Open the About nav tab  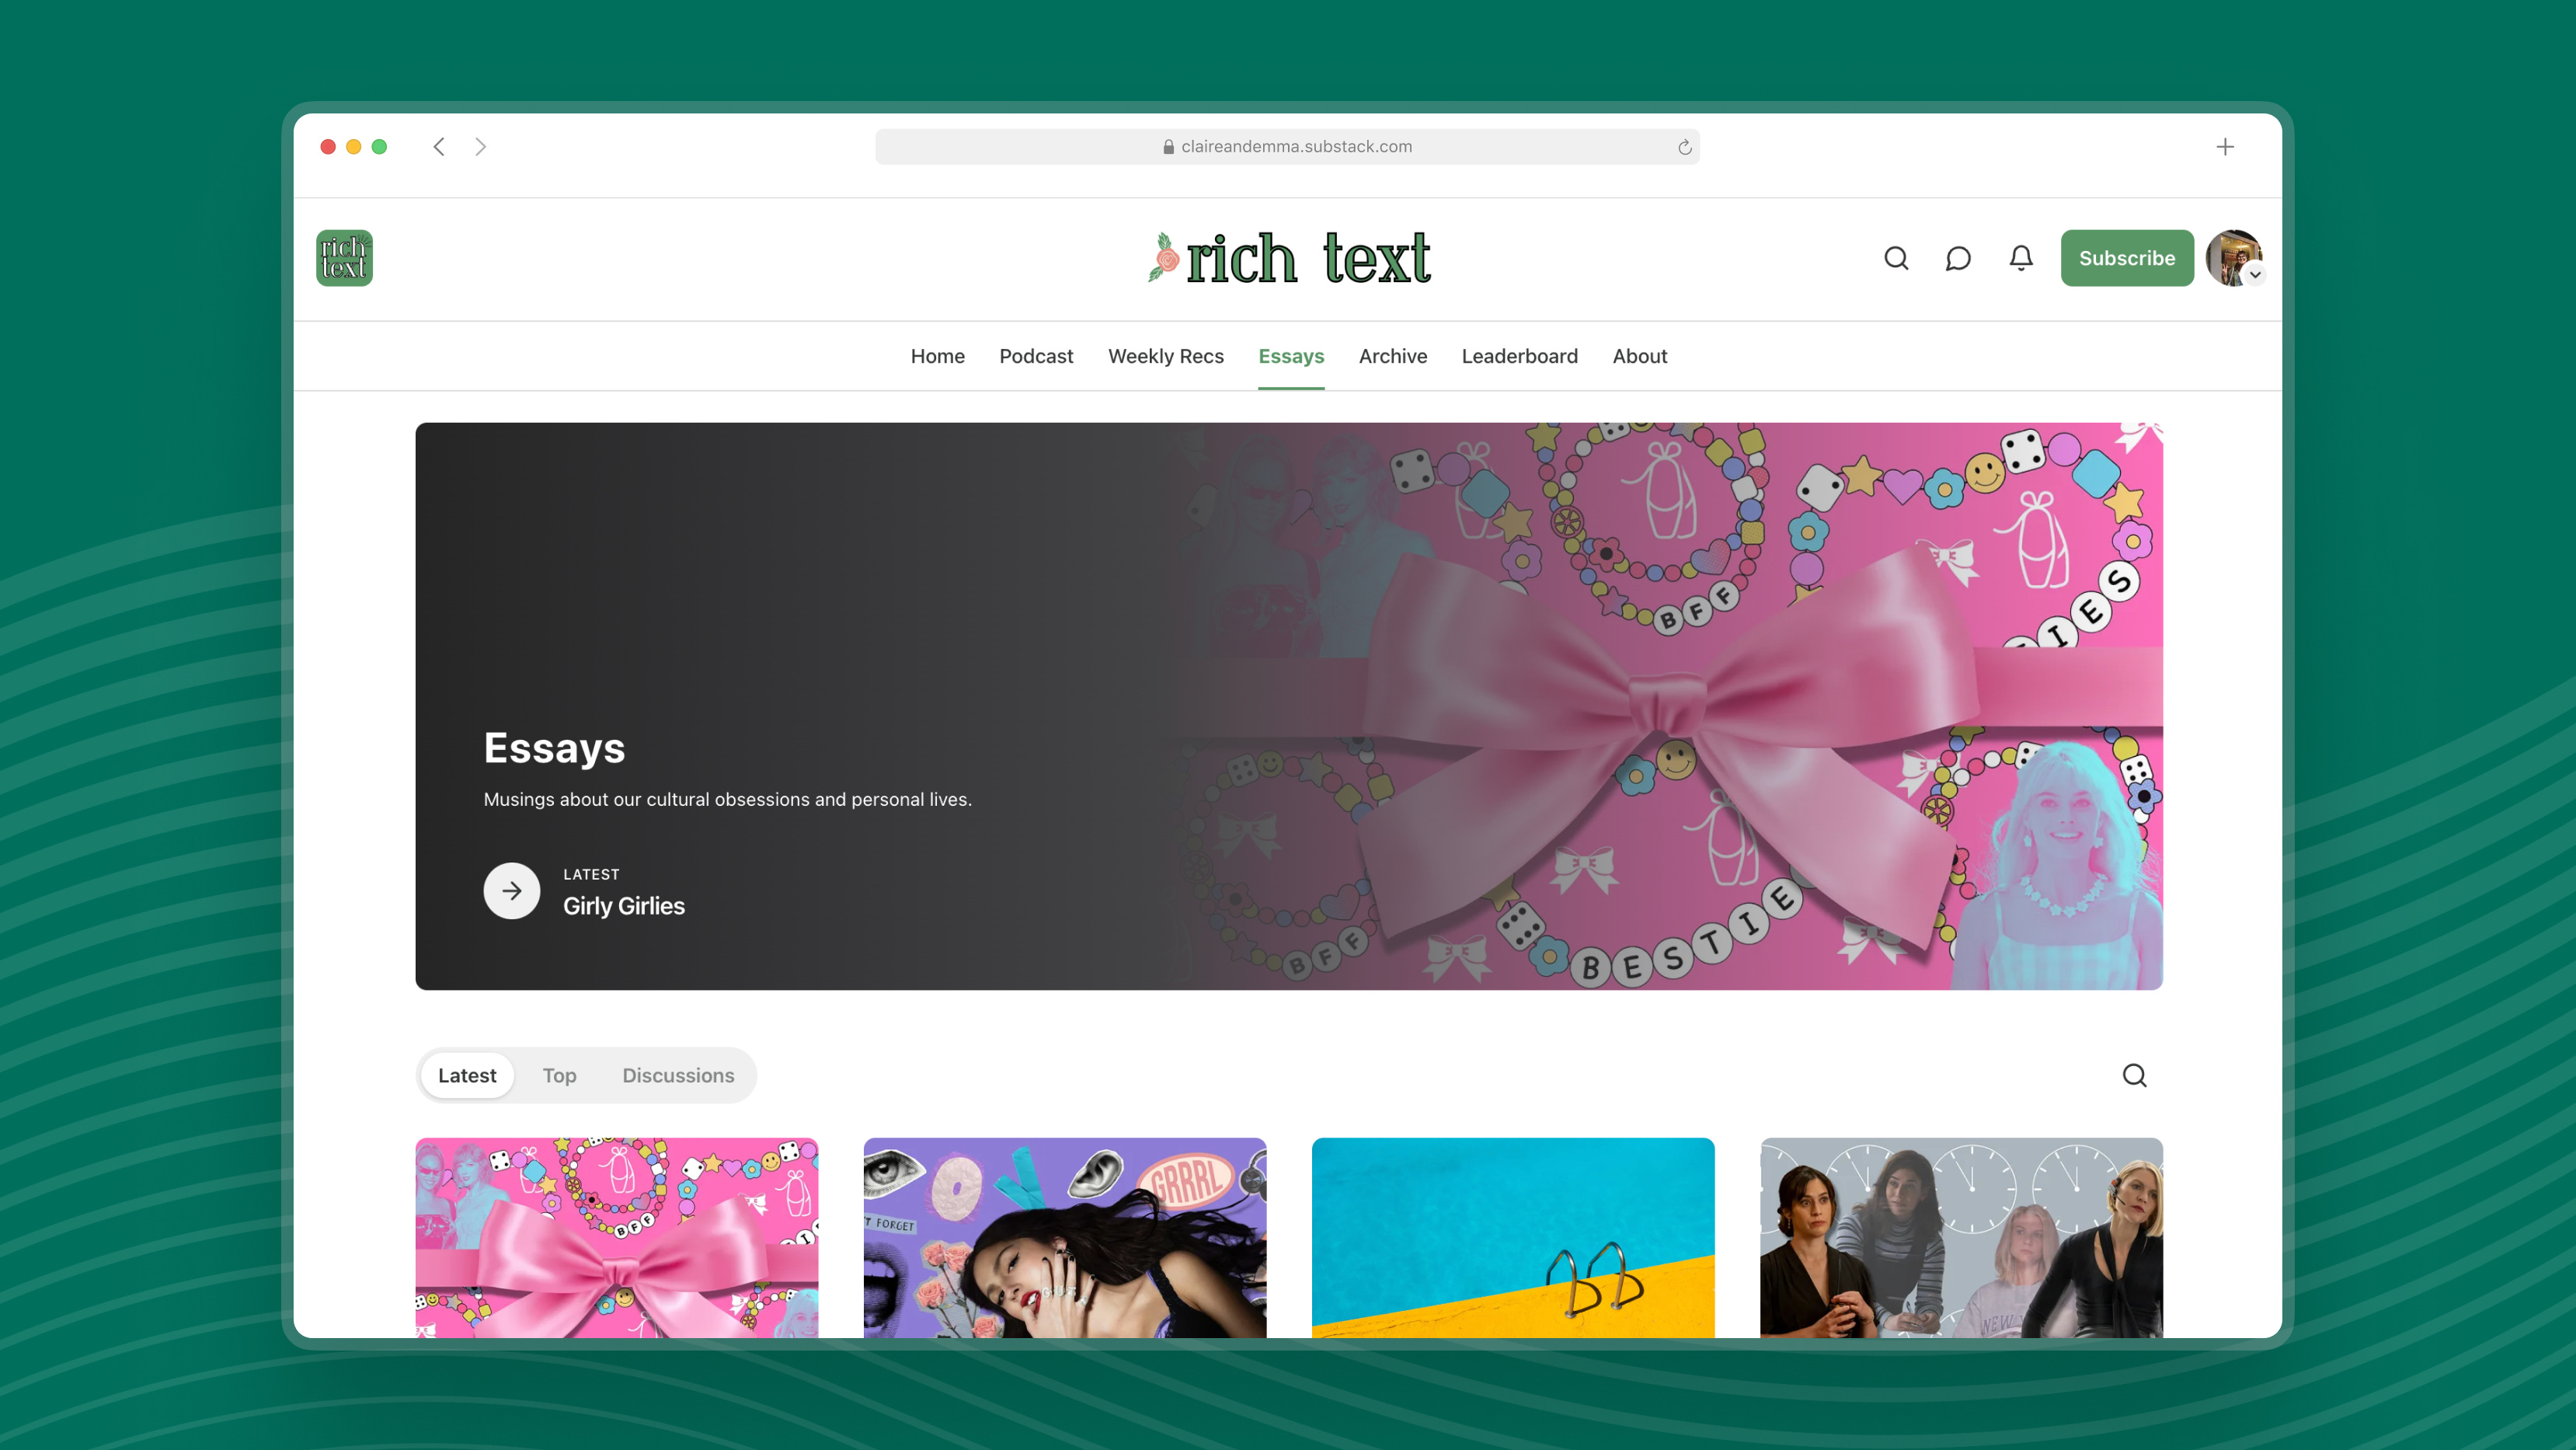click(x=1639, y=356)
